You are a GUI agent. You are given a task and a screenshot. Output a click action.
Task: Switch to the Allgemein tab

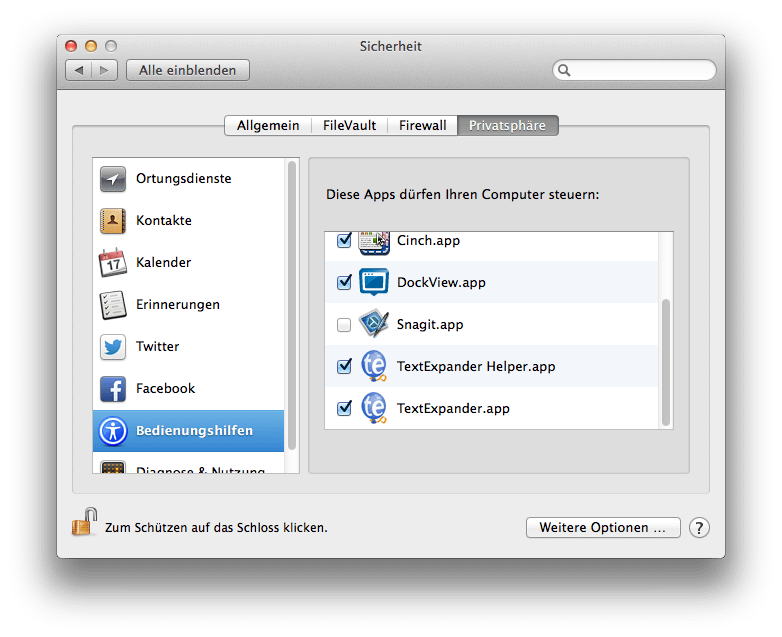pos(268,126)
